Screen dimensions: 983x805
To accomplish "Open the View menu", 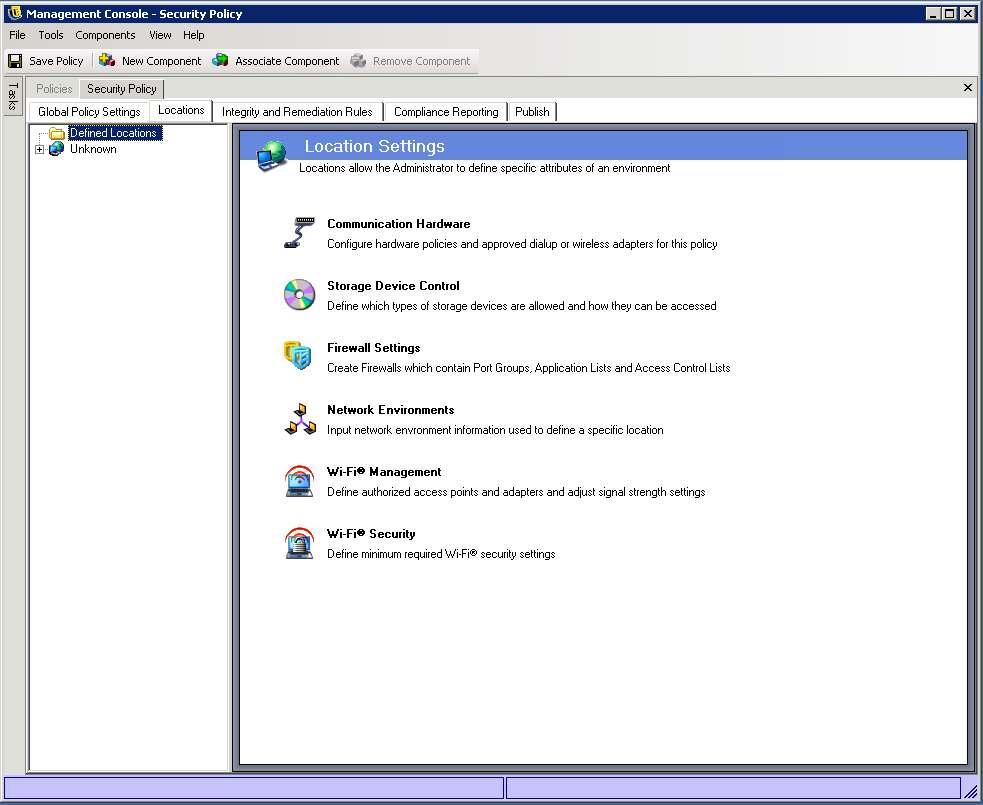I will [x=160, y=35].
